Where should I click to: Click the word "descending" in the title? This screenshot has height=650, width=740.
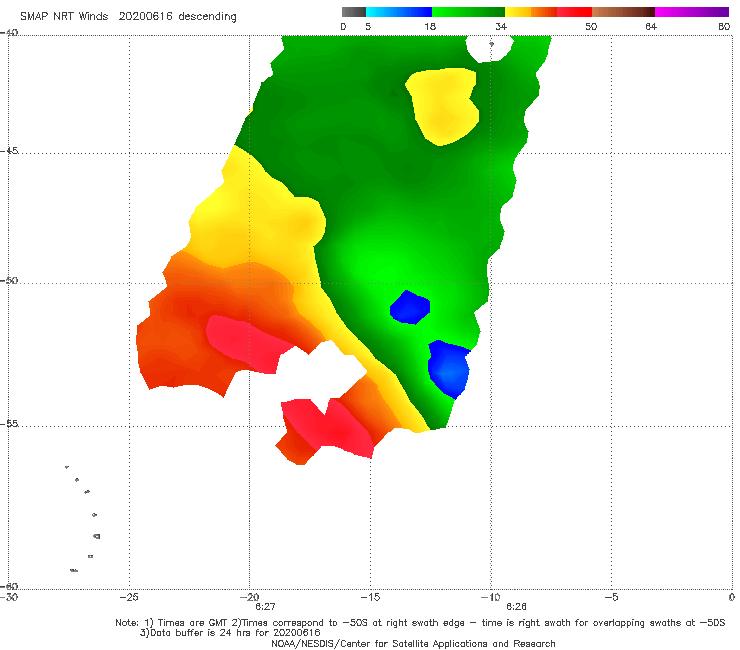coord(208,17)
